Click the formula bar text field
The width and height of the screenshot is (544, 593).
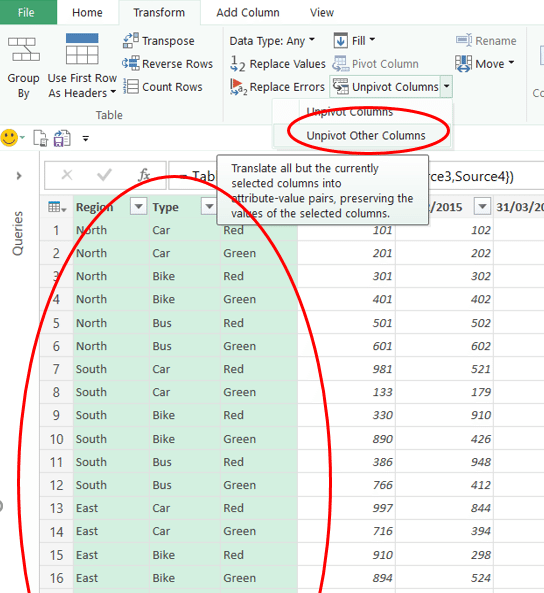coord(356,175)
